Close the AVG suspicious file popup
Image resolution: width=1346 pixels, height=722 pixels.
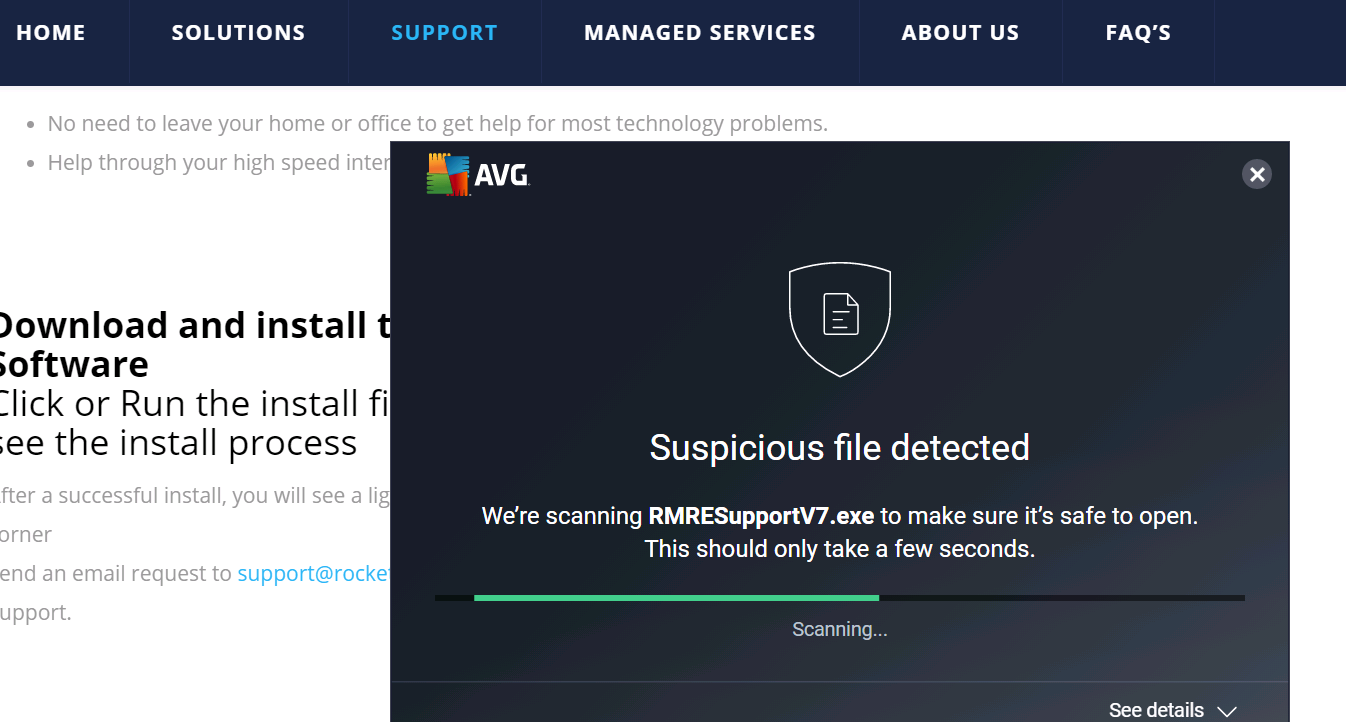pyautogui.click(x=1257, y=175)
